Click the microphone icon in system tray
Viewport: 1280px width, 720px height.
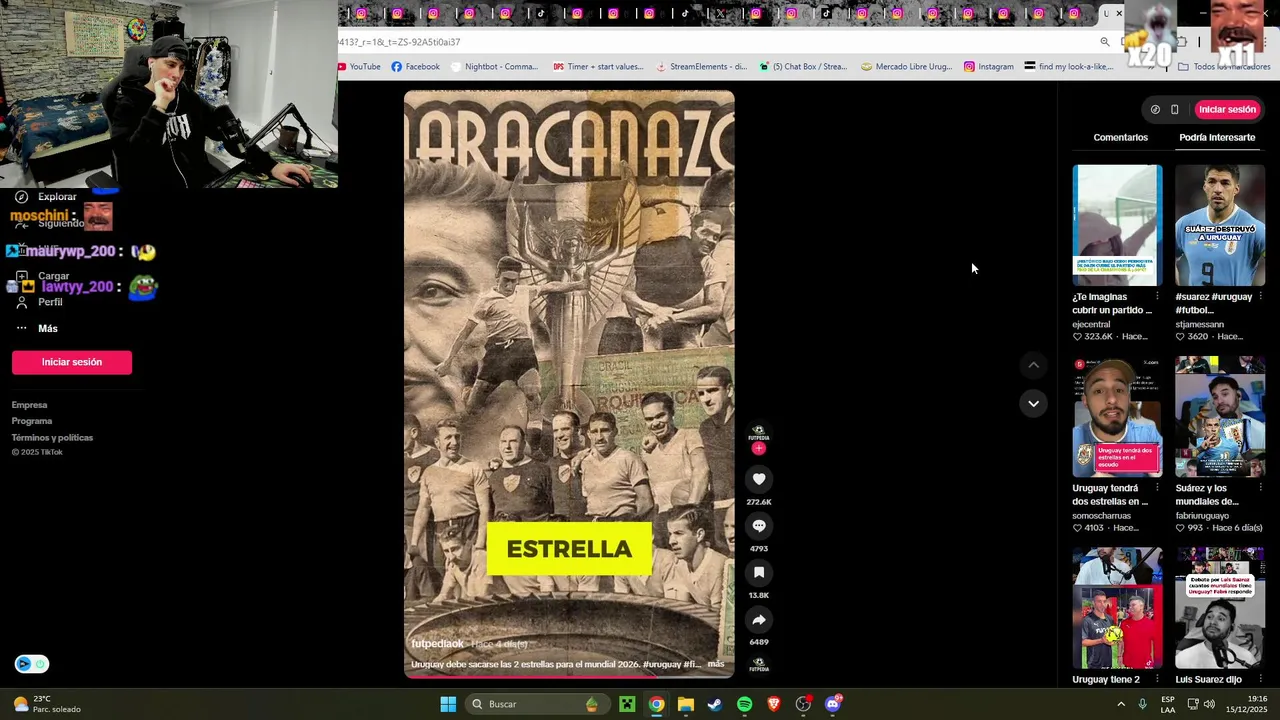pos(1142,704)
